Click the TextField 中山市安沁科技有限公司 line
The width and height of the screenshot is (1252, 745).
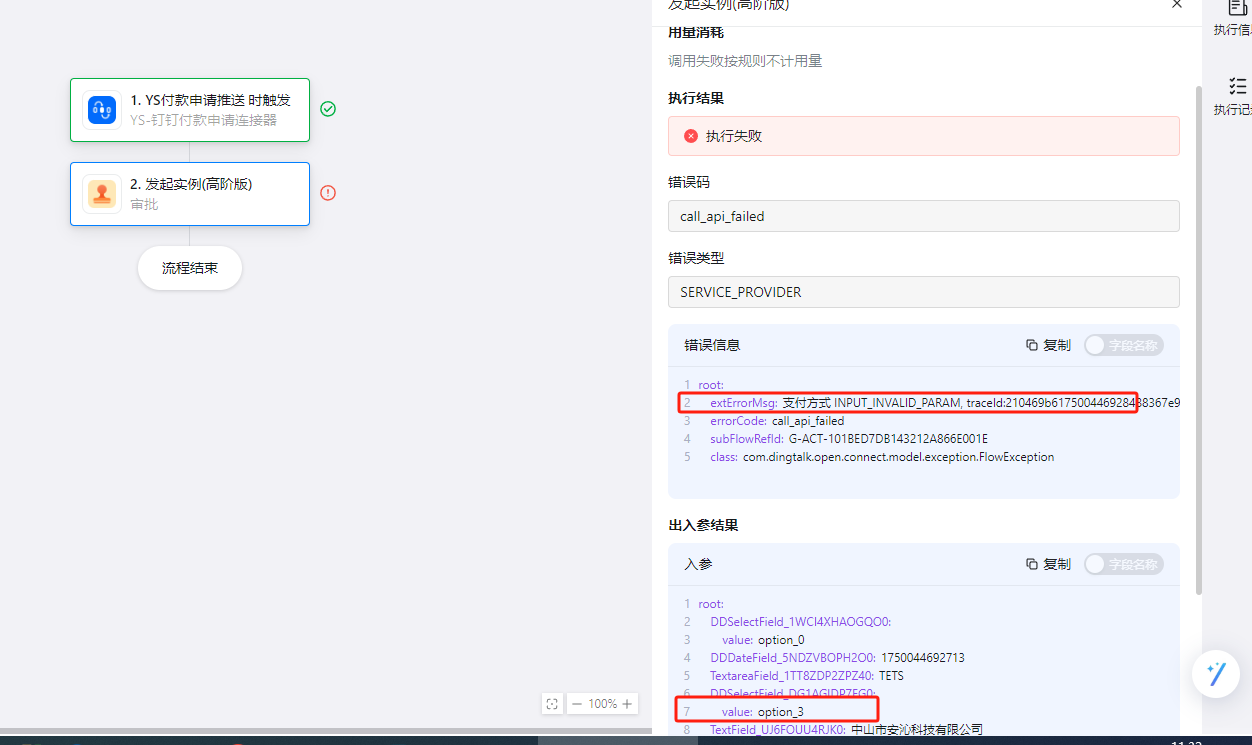tap(846, 730)
